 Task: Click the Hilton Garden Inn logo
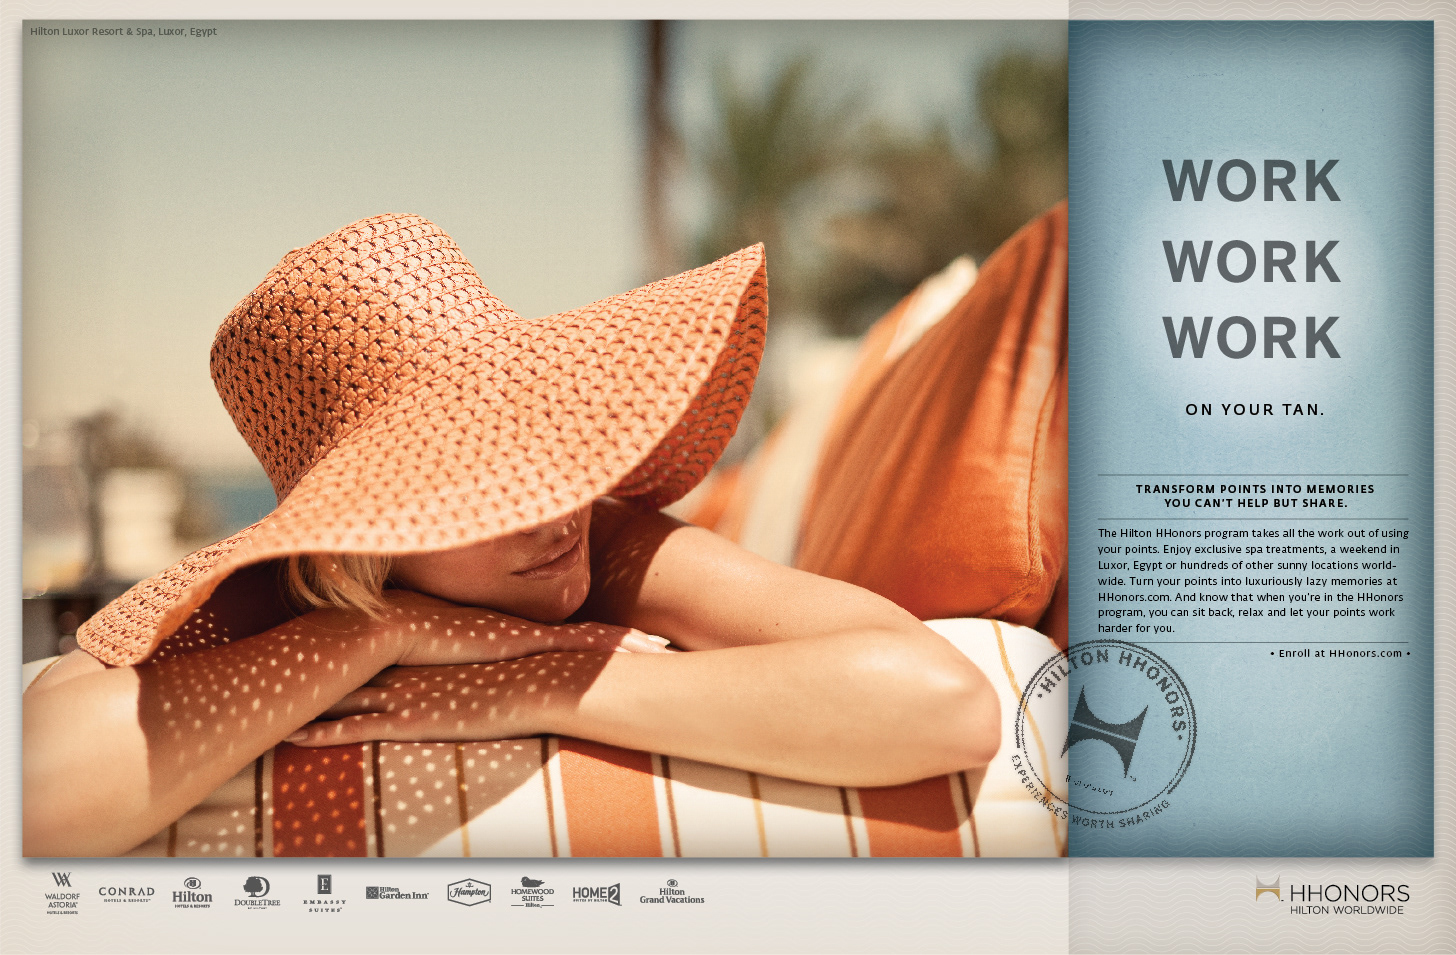pyautogui.click(x=397, y=893)
